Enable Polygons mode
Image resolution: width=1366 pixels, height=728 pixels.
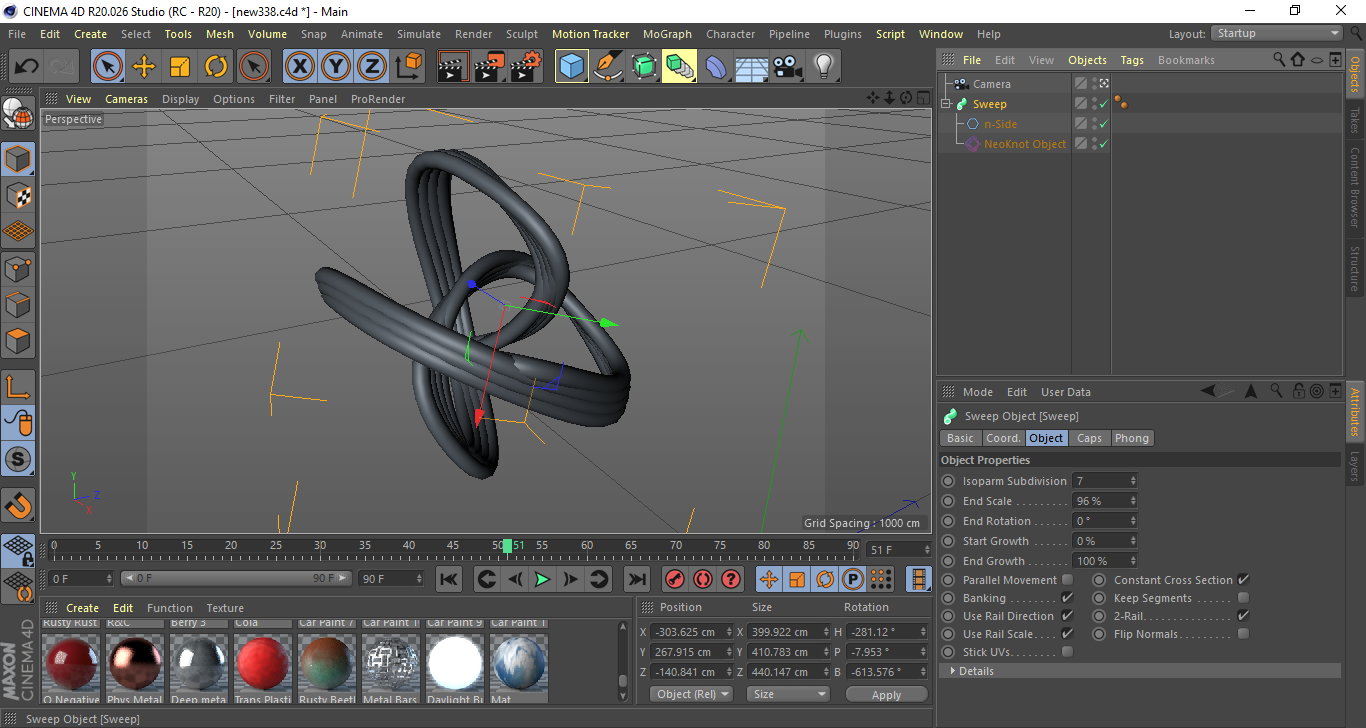click(18, 340)
